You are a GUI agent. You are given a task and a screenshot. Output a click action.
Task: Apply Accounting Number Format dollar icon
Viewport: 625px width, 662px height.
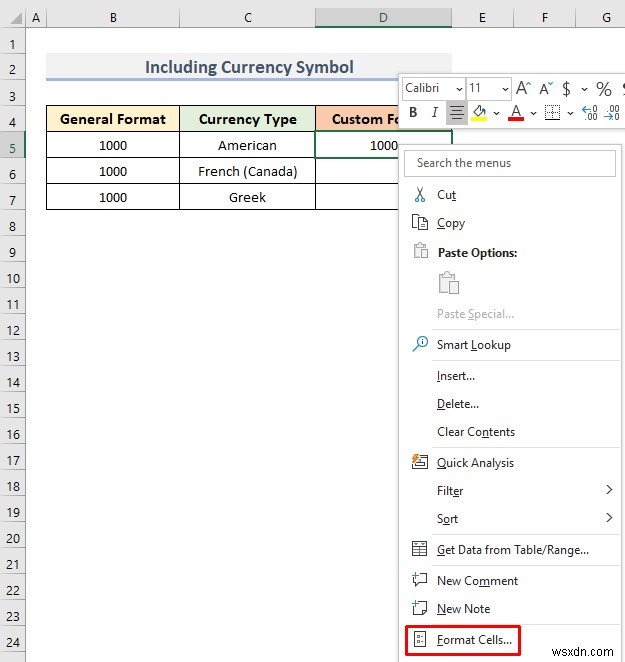click(566, 89)
